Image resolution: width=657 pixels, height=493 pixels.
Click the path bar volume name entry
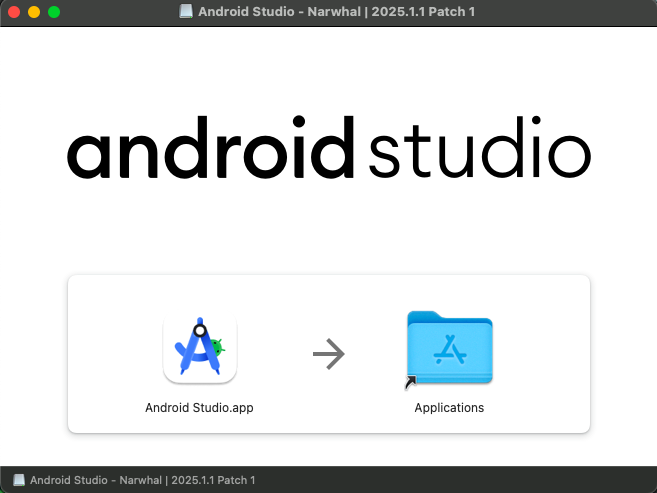(142, 480)
